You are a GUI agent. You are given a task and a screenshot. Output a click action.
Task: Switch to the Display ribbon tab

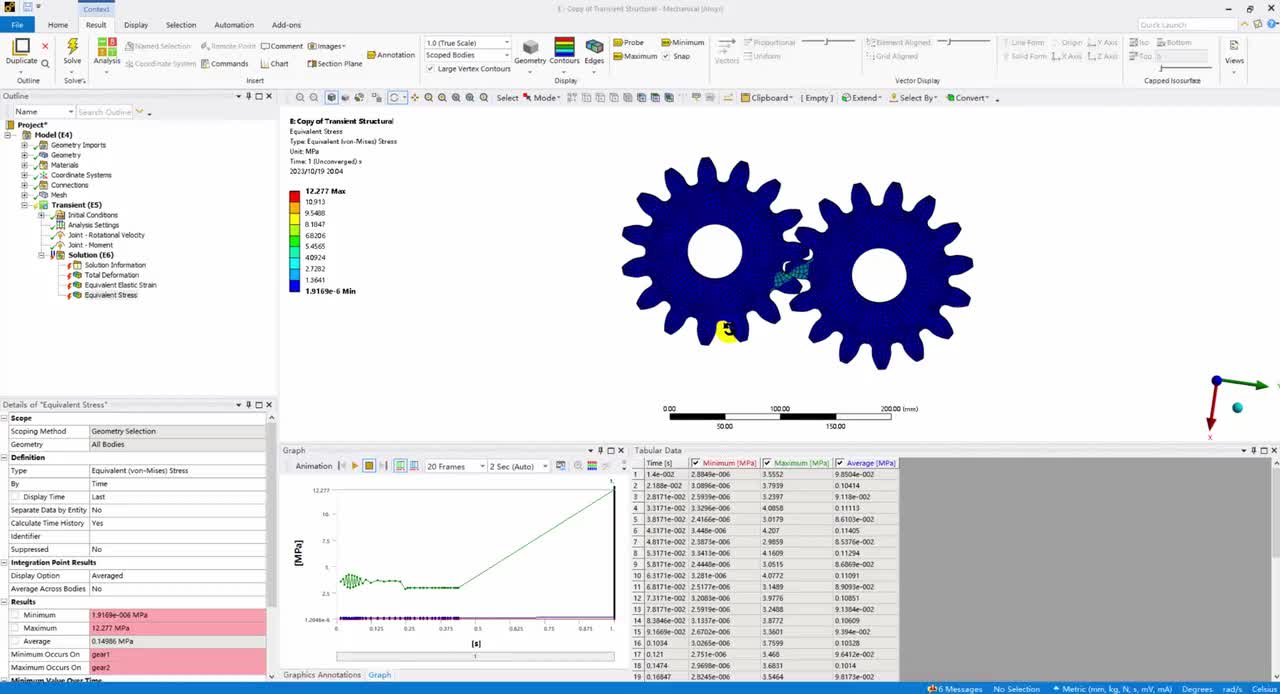(x=136, y=25)
